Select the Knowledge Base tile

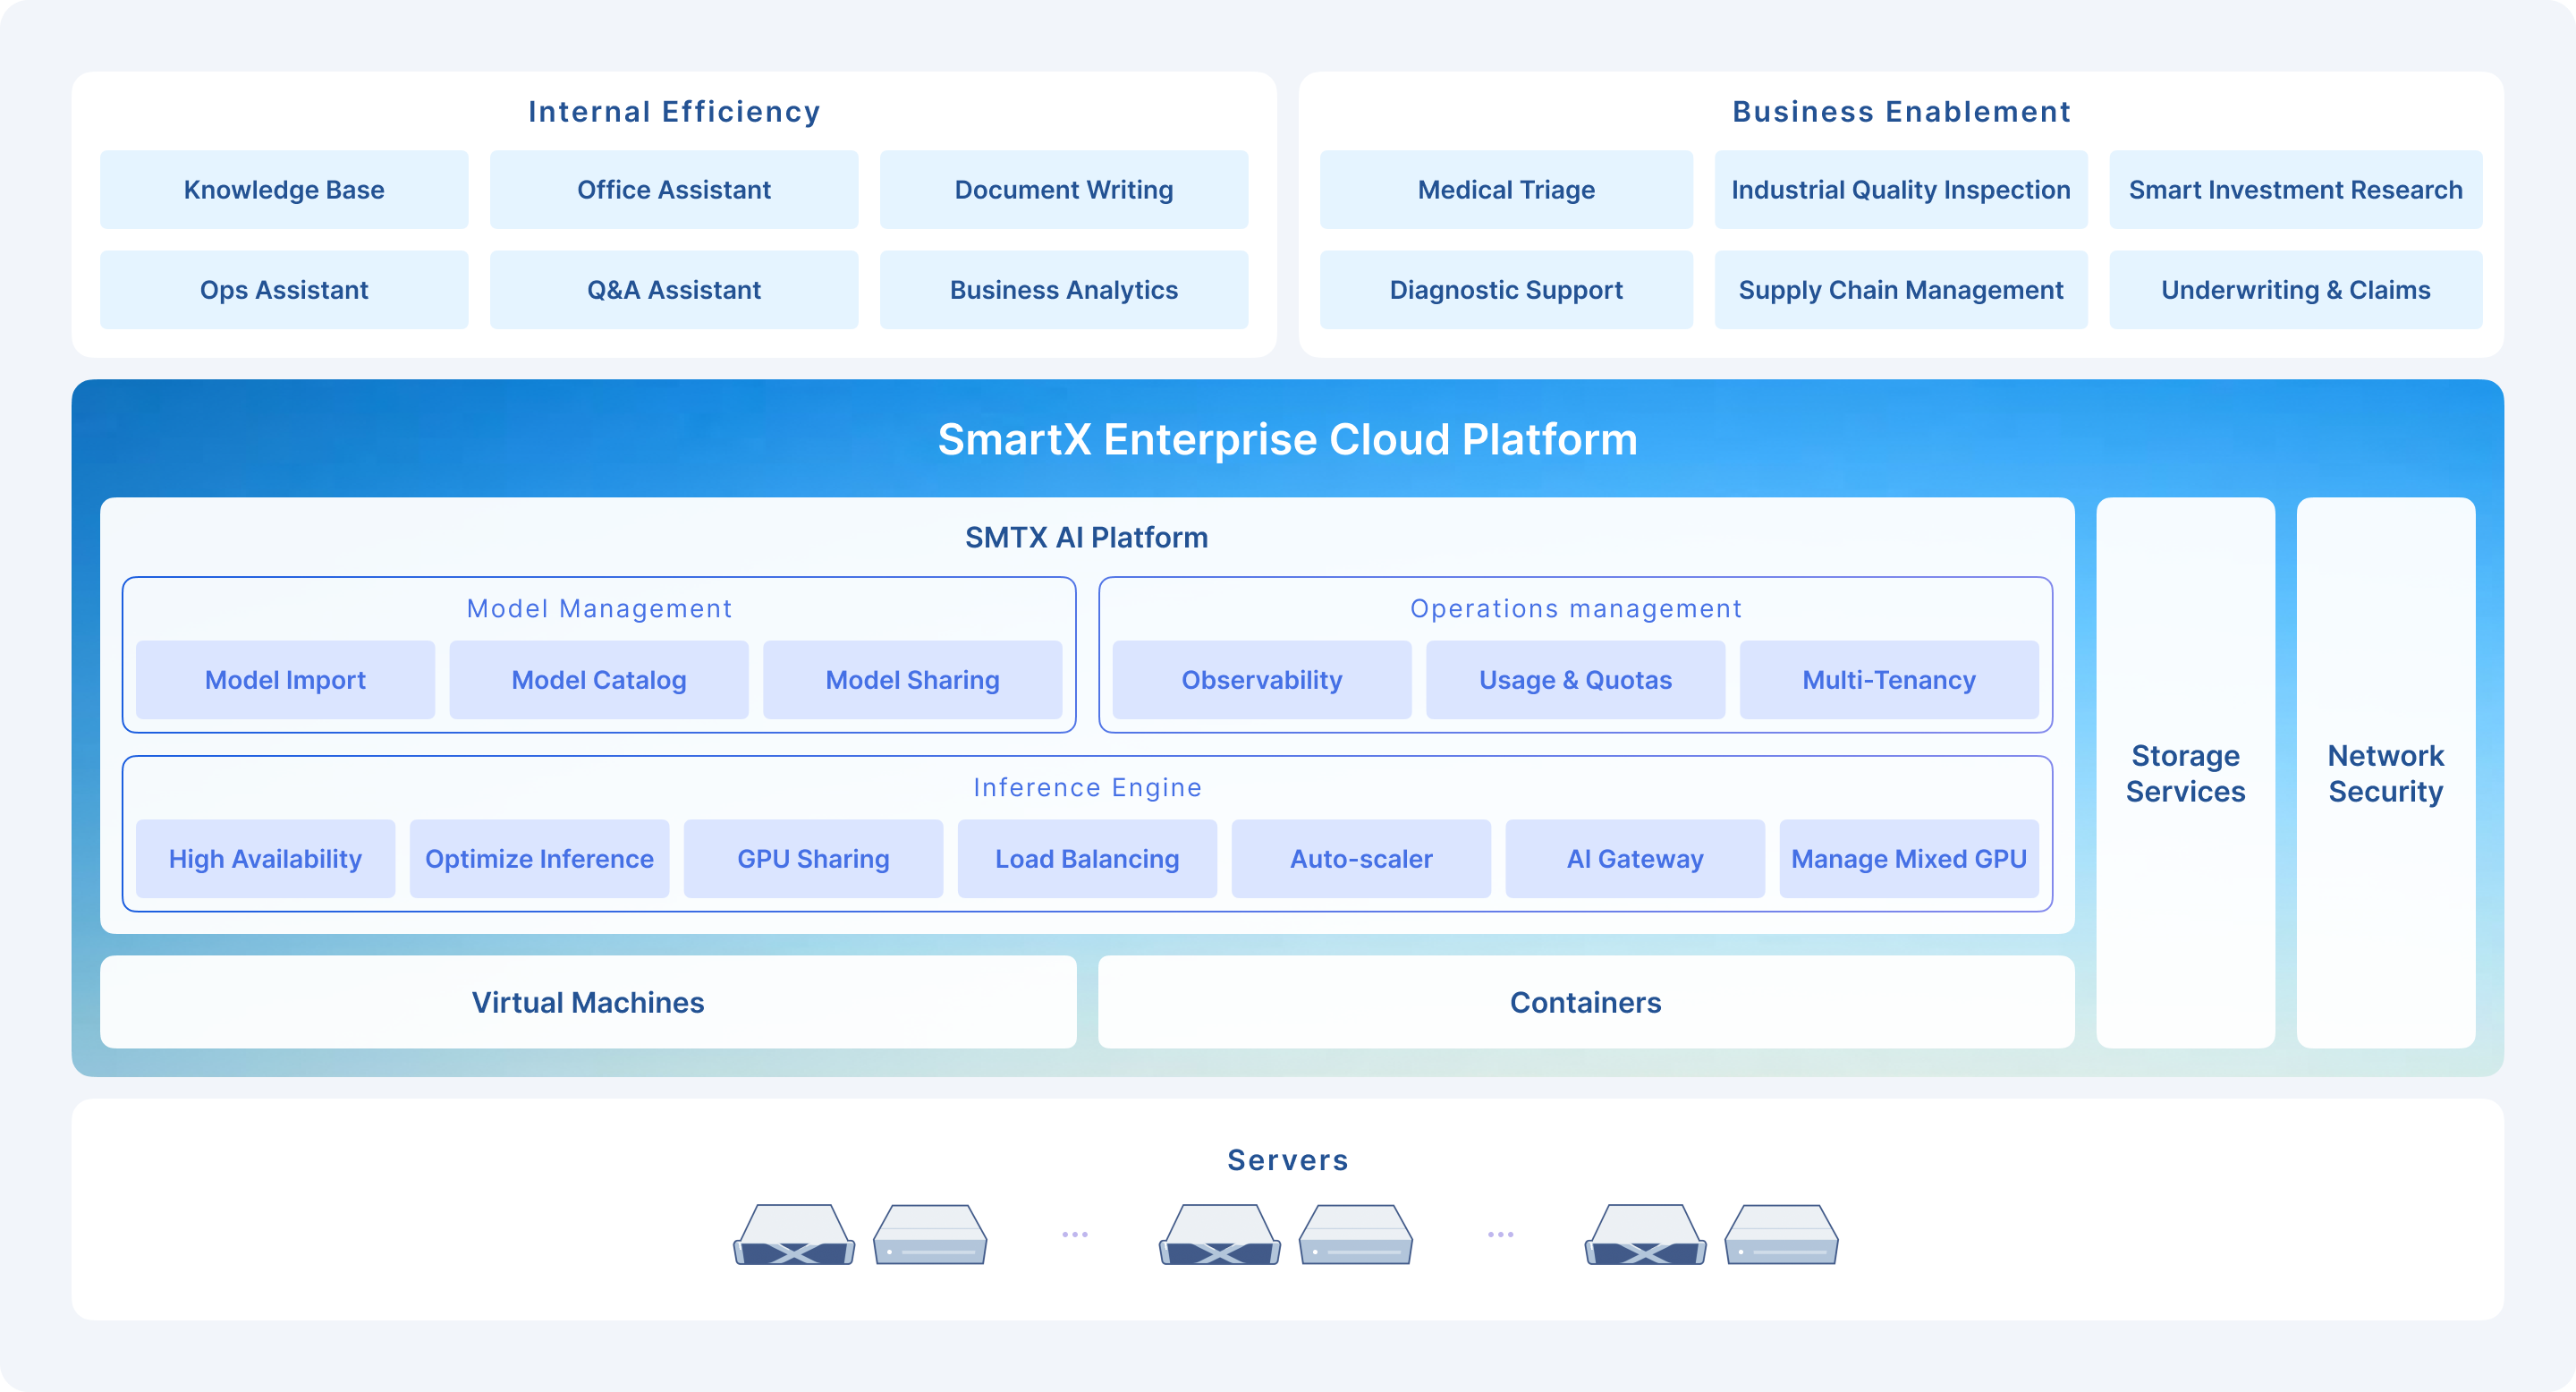[x=284, y=190]
